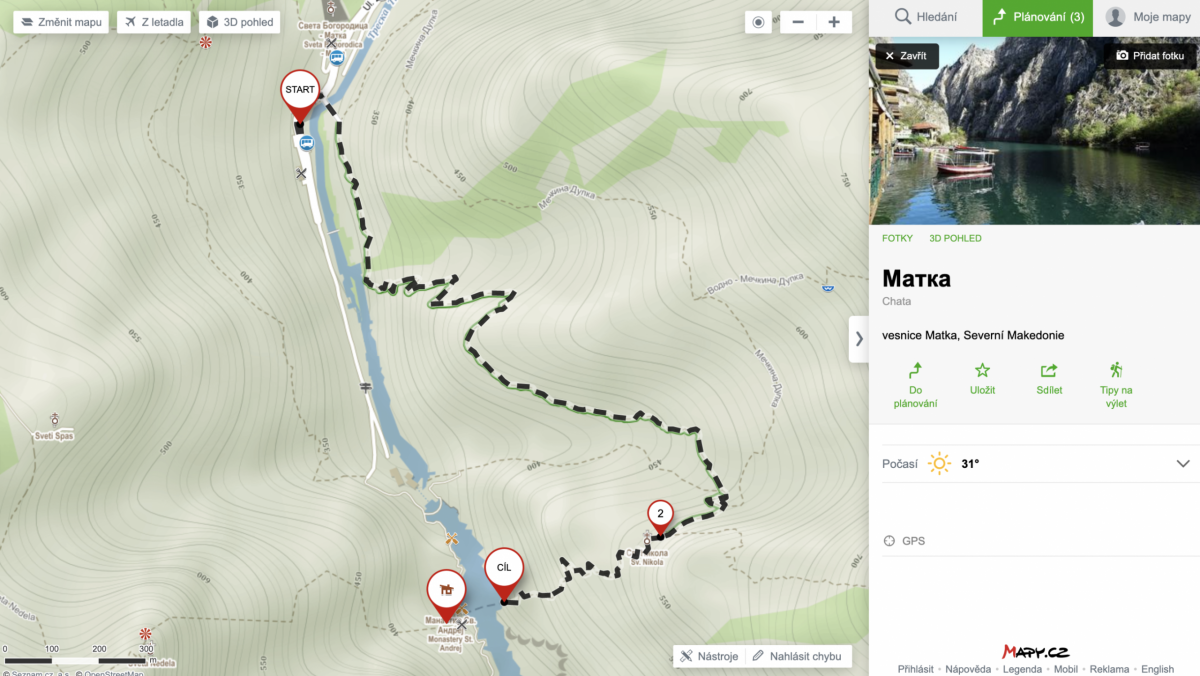Click the Přidat fotku button

(x=1150, y=56)
